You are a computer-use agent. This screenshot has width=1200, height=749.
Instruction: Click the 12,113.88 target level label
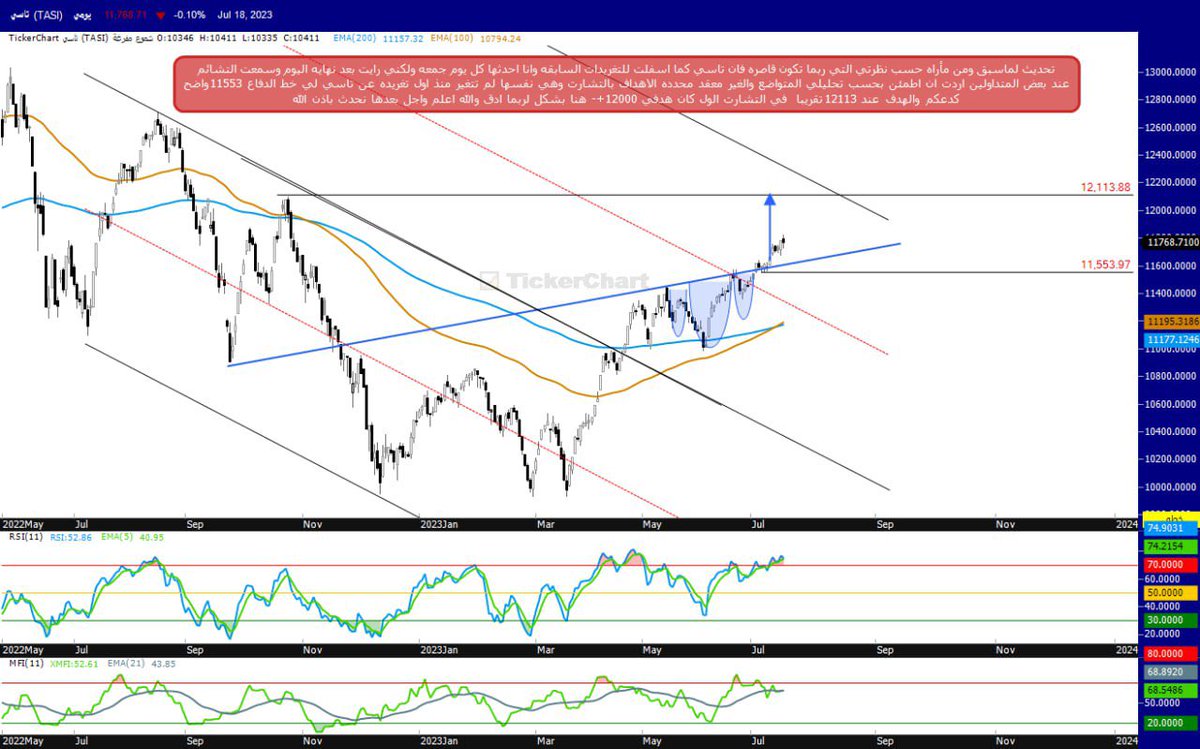click(1105, 187)
